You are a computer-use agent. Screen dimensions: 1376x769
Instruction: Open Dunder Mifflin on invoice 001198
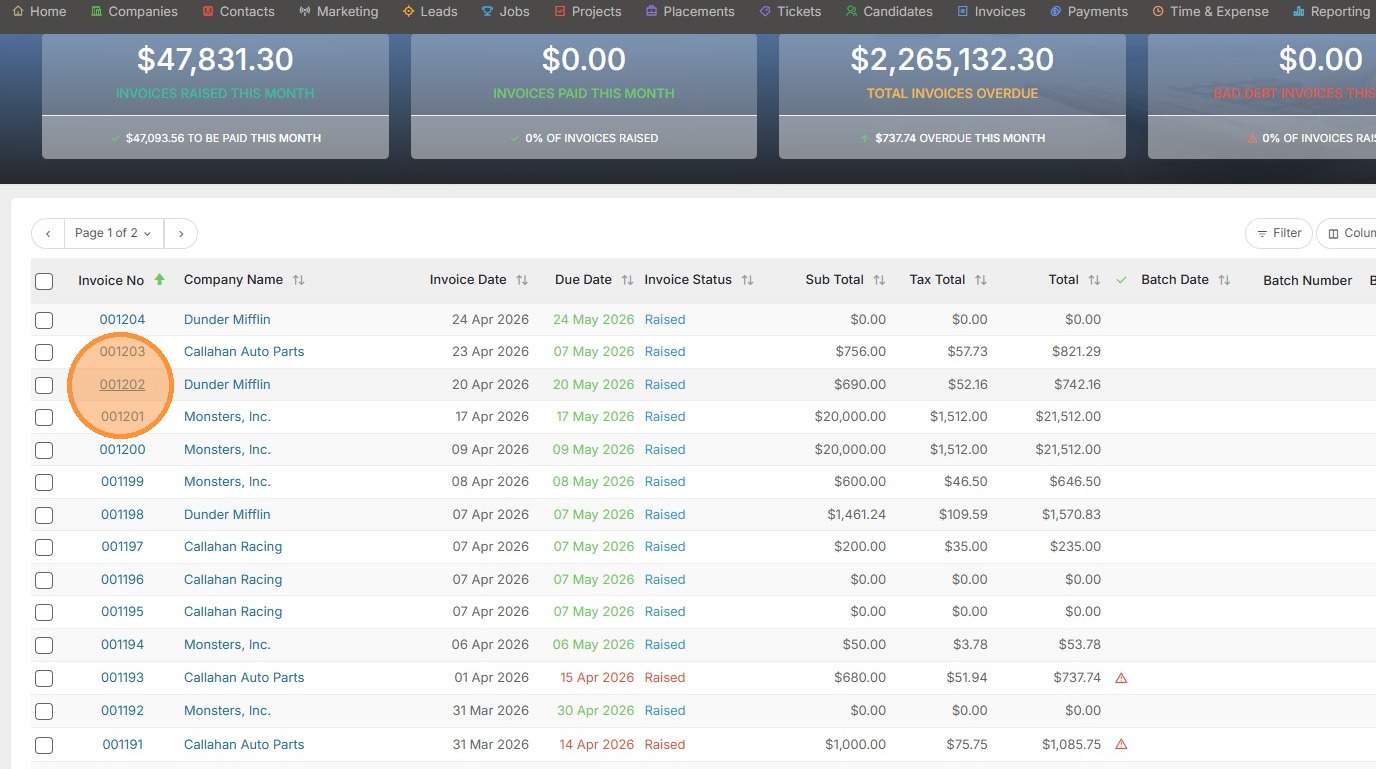coord(227,515)
